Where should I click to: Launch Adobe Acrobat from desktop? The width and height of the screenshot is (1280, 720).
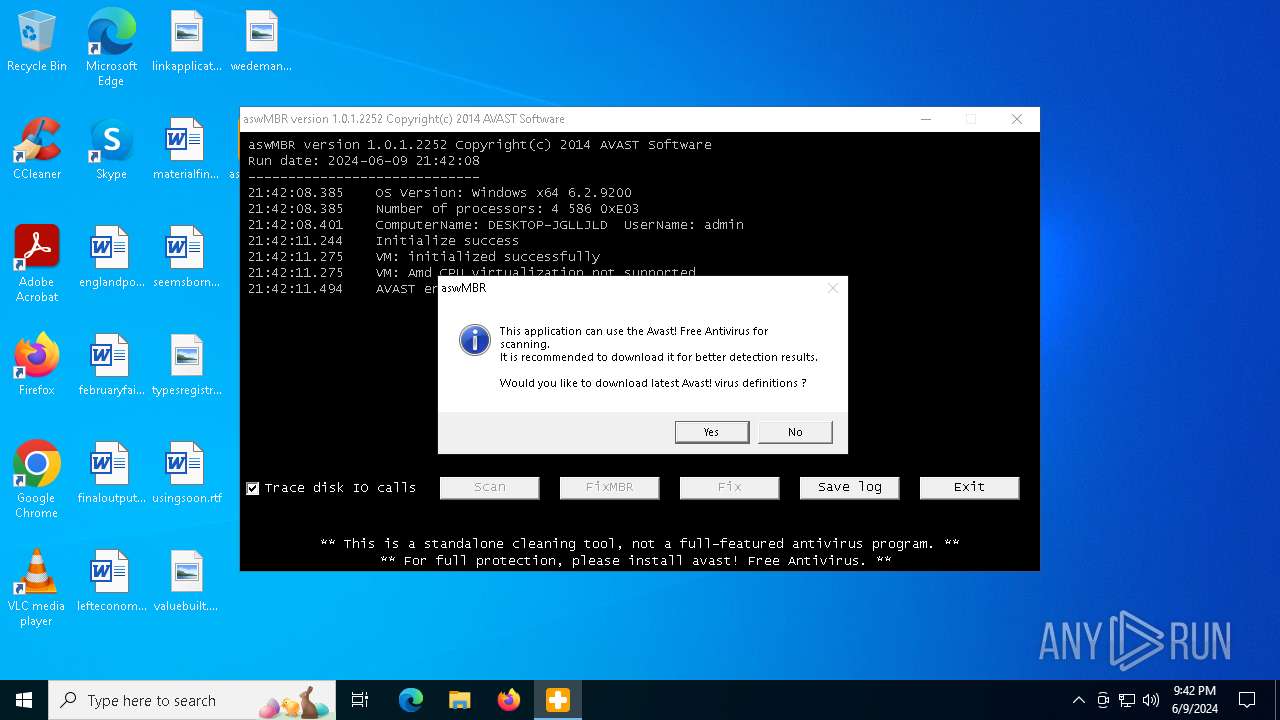37,264
